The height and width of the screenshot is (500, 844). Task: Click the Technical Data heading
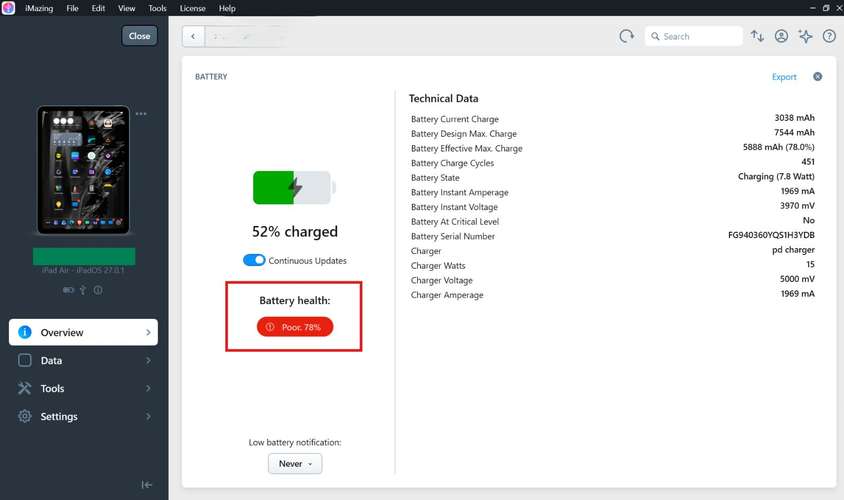click(x=443, y=98)
